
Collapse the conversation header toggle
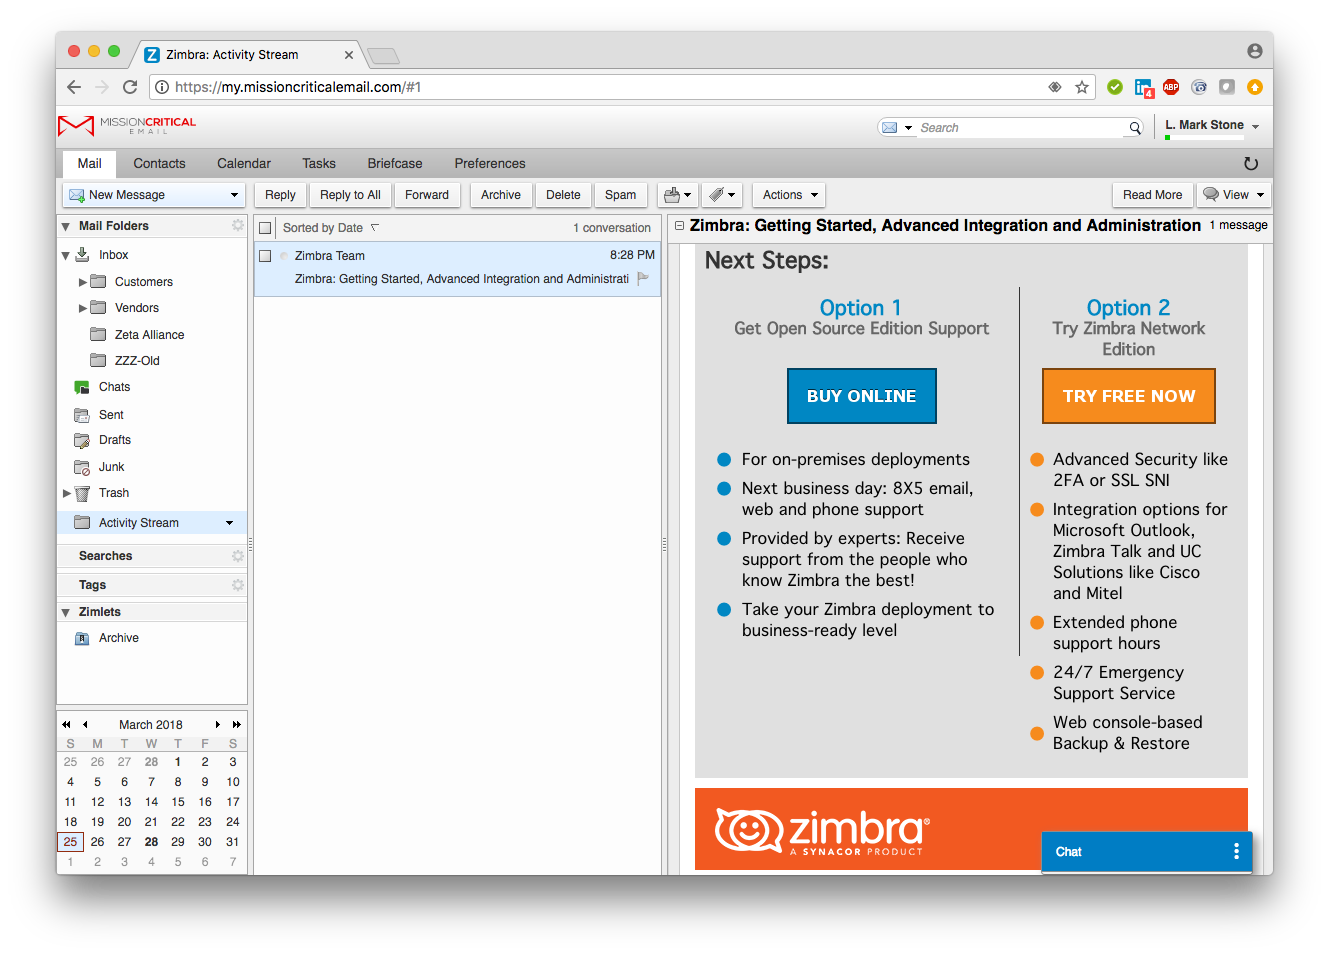[x=679, y=226]
